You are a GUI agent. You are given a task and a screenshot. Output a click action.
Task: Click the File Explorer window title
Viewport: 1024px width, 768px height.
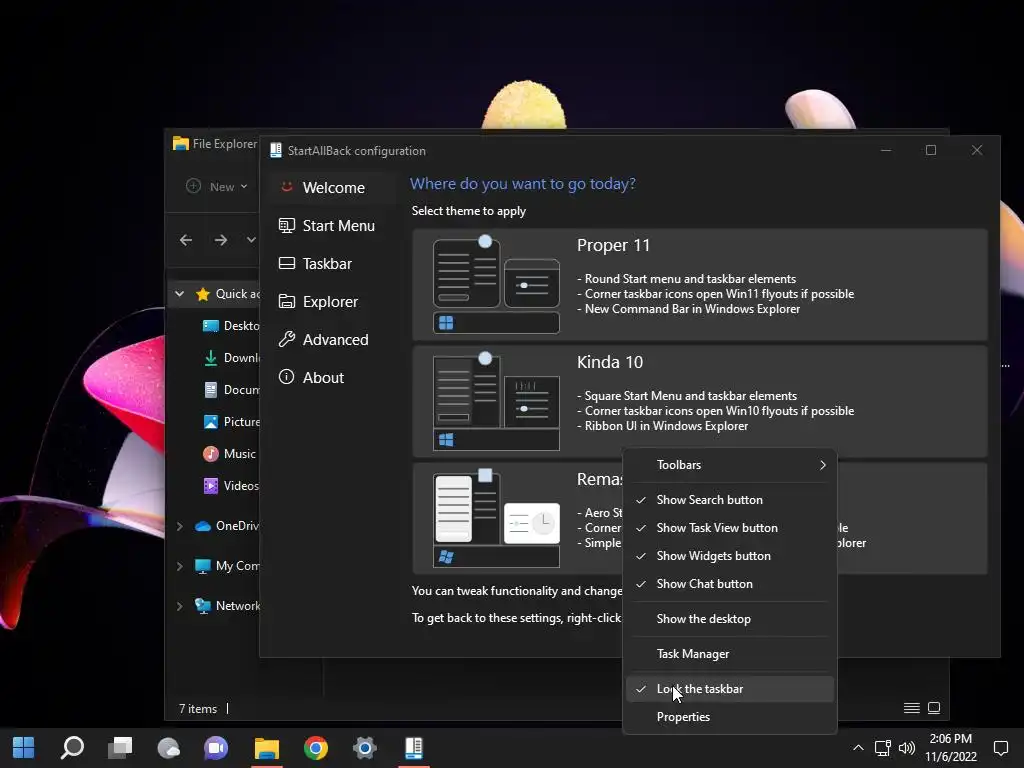(x=225, y=144)
